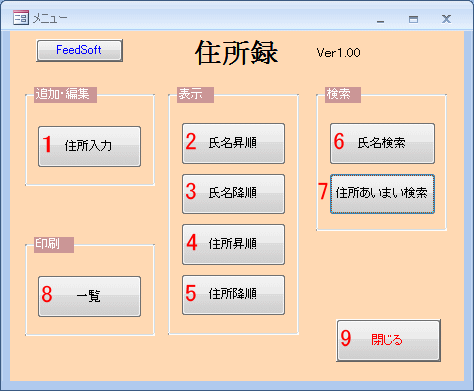This screenshot has height=391, width=474.
Task: Click the 表示 group label
Action: pos(195,95)
